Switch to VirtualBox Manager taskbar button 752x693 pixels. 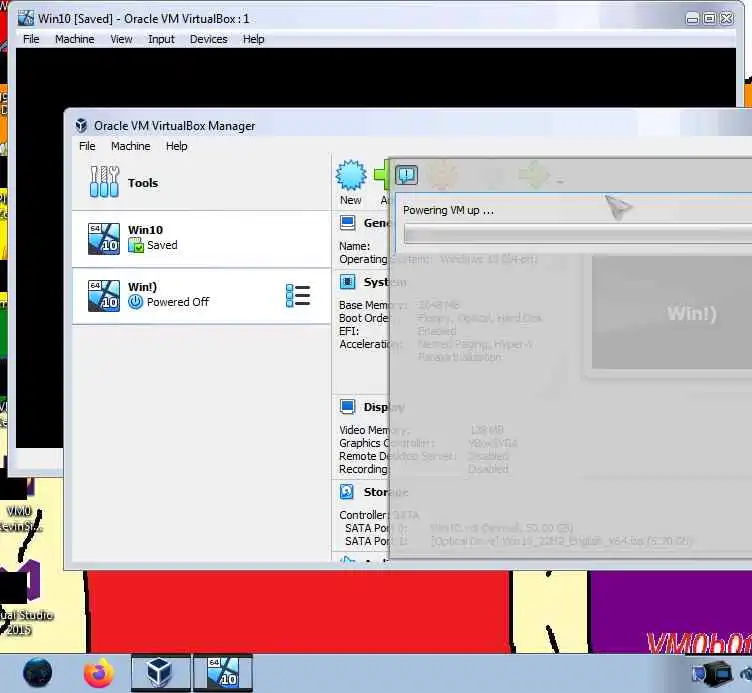[x=161, y=673]
